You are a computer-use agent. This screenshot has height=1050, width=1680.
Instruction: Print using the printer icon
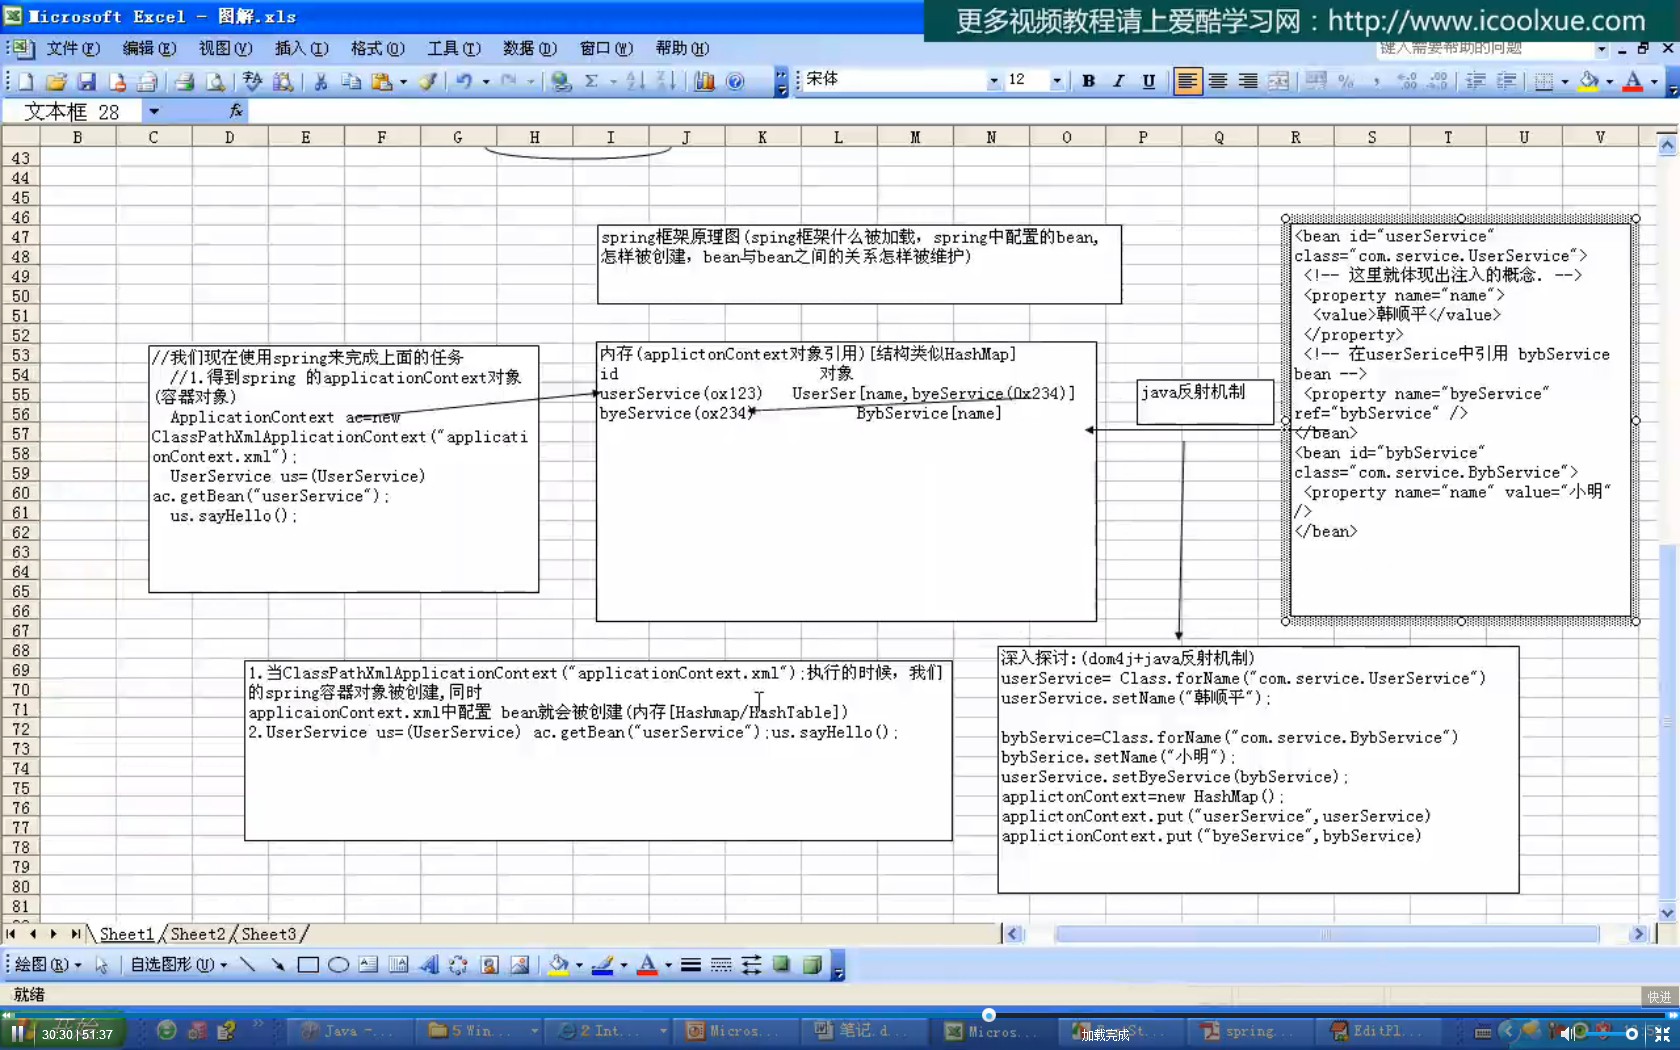pyautogui.click(x=184, y=82)
